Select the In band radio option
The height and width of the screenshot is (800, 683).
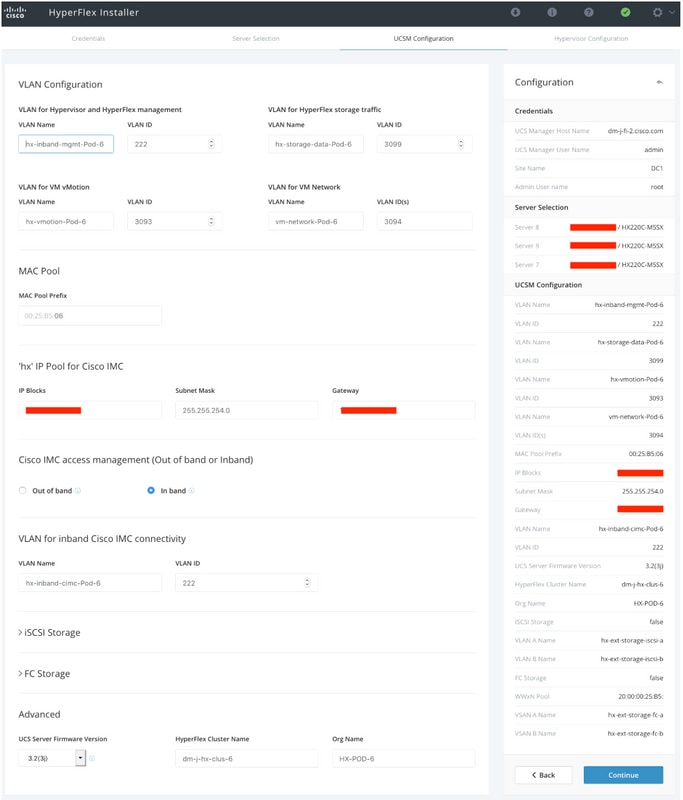click(151, 490)
